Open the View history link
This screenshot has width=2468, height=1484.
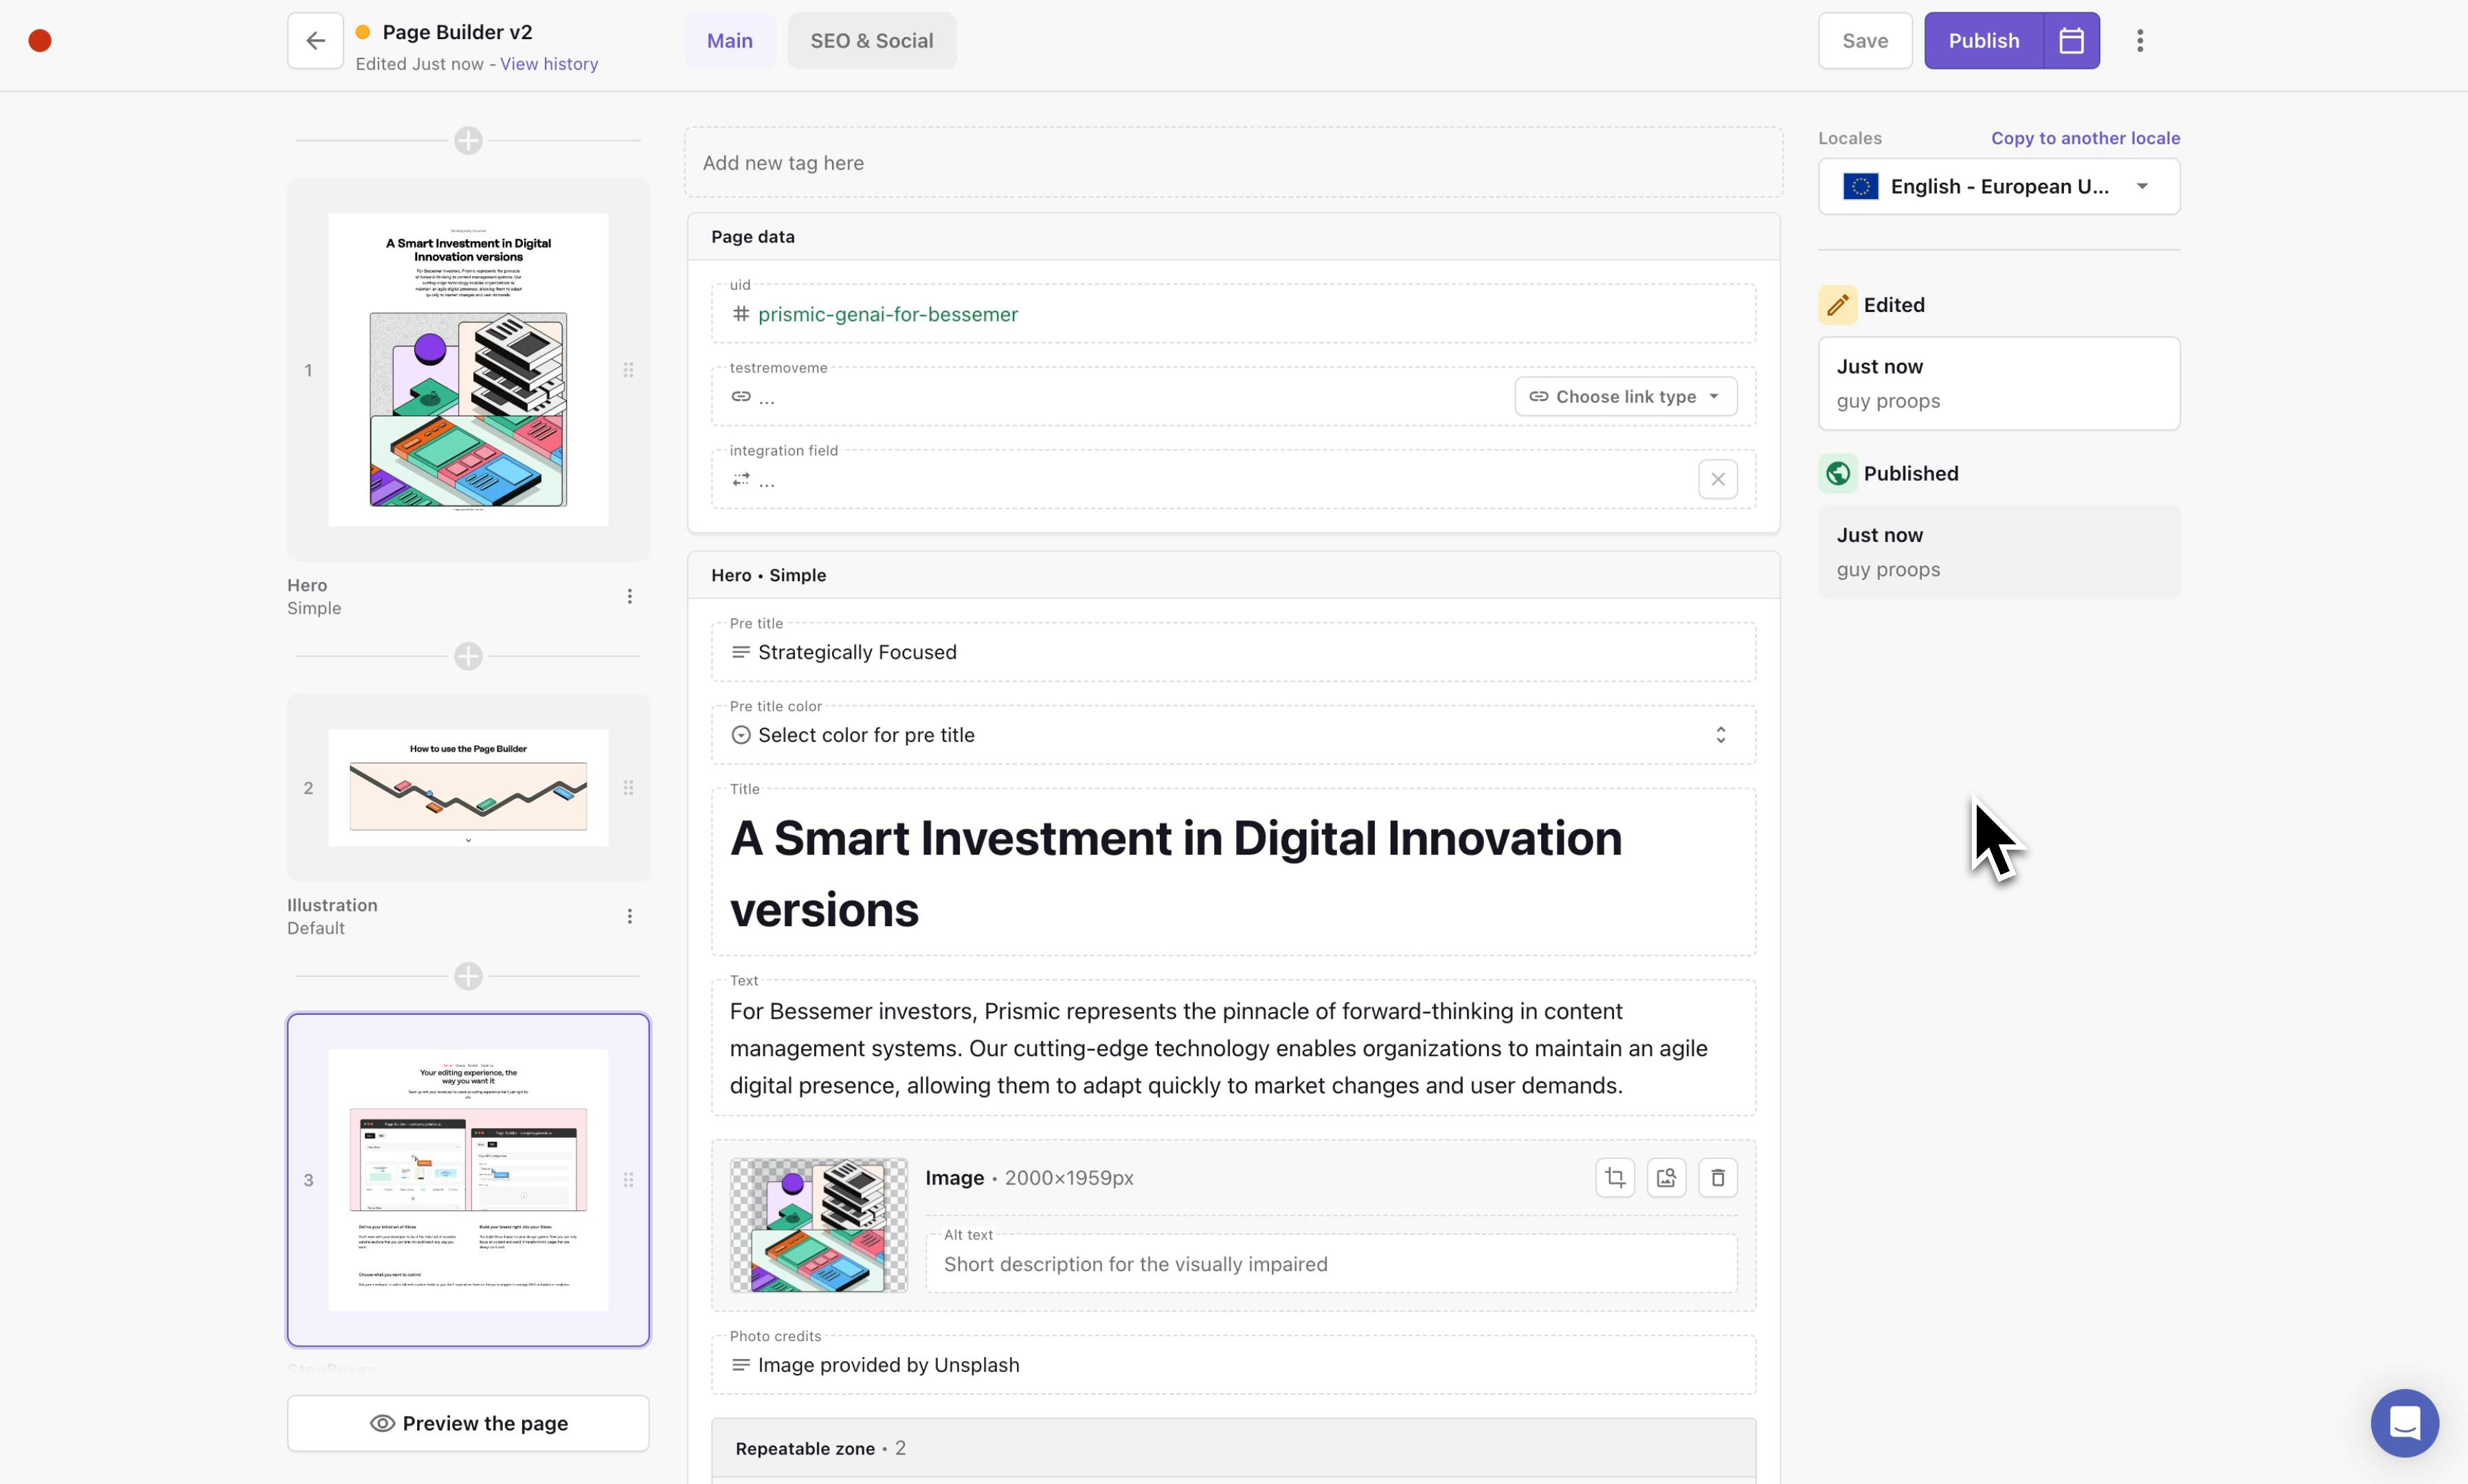(549, 64)
